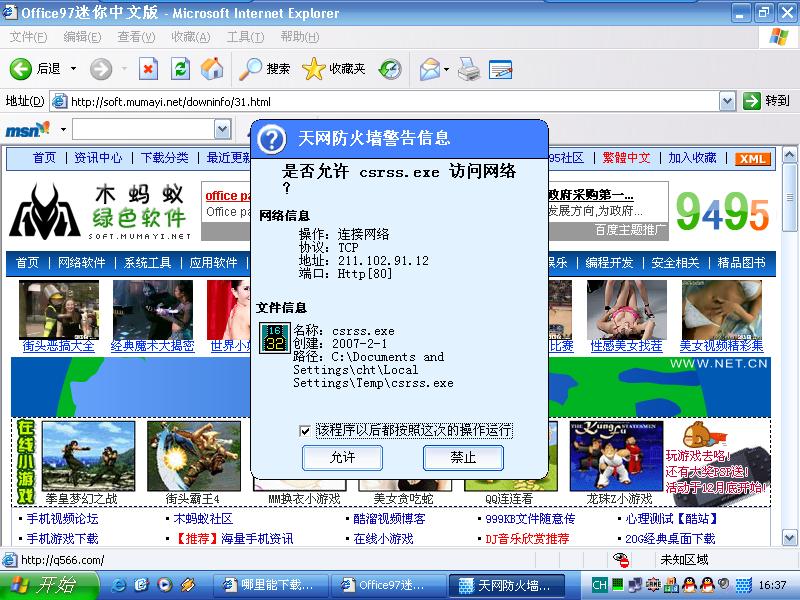Viewport: 800px width, 600px height.
Task: Open 下载分类 link in site nav
Action: pyautogui.click(x=165, y=158)
